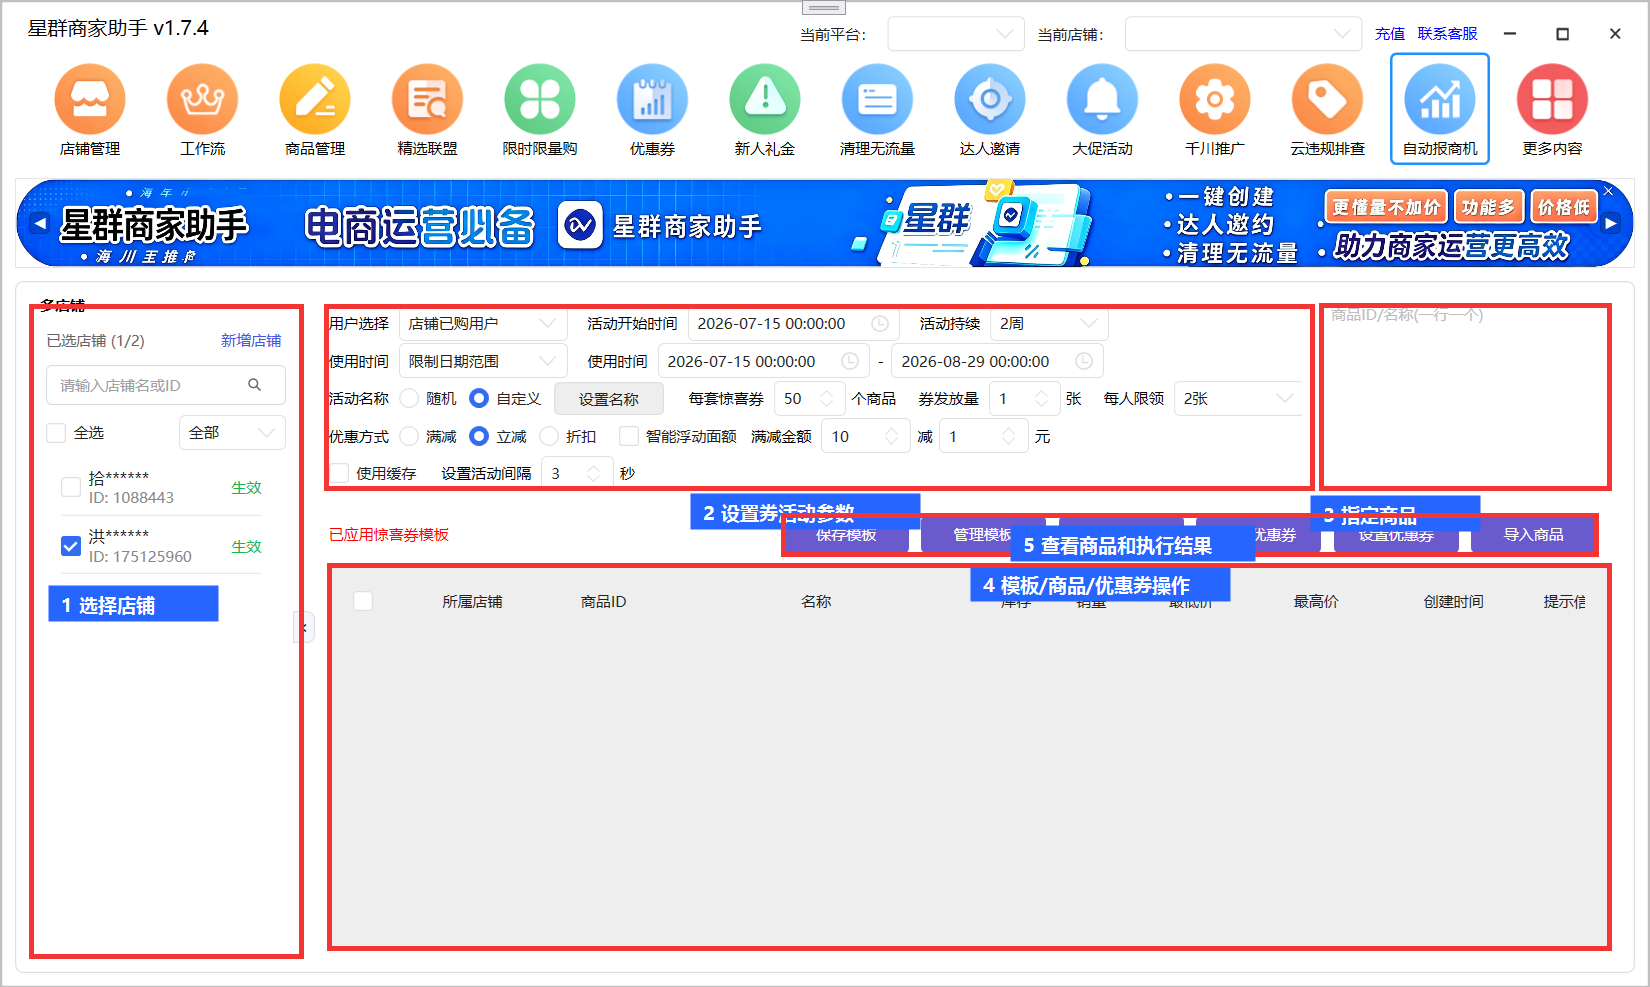Open the 云违规排查 violation check icon
1650x987 pixels.
pyautogui.click(x=1327, y=100)
